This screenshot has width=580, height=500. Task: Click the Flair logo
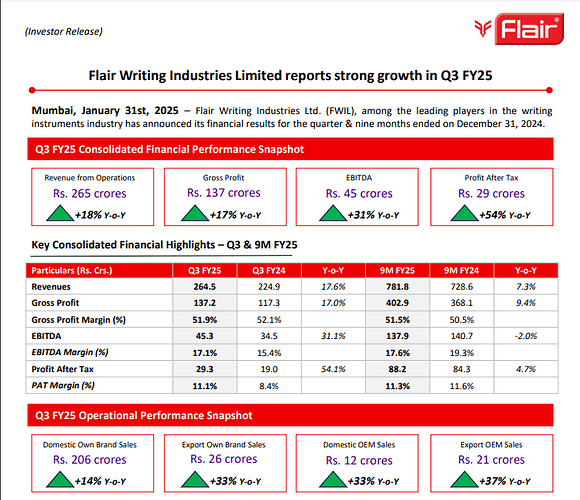tap(519, 29)
